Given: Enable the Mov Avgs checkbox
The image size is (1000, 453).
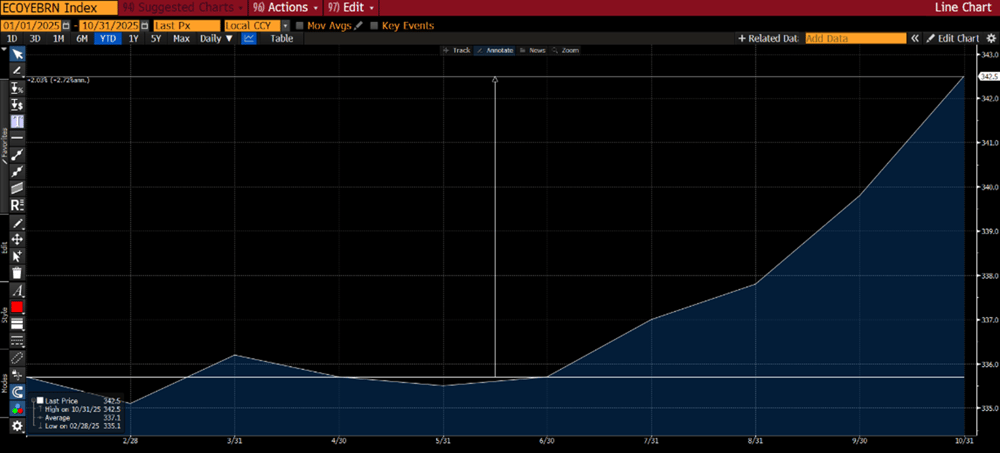Looking at the screenshot, I should pos(300,24).
